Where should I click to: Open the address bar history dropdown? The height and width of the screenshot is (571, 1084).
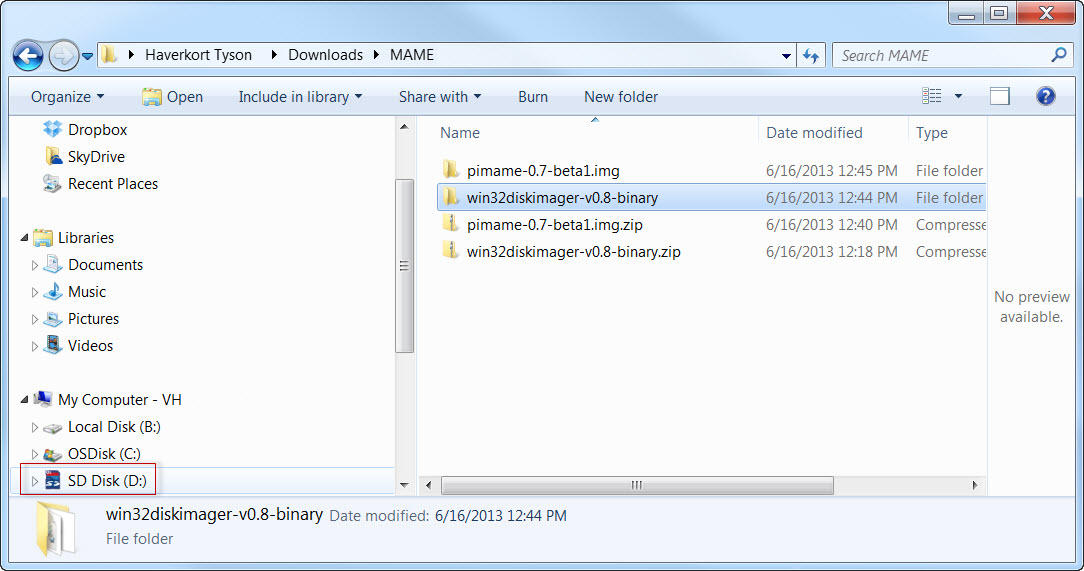(x=786, y=56)
